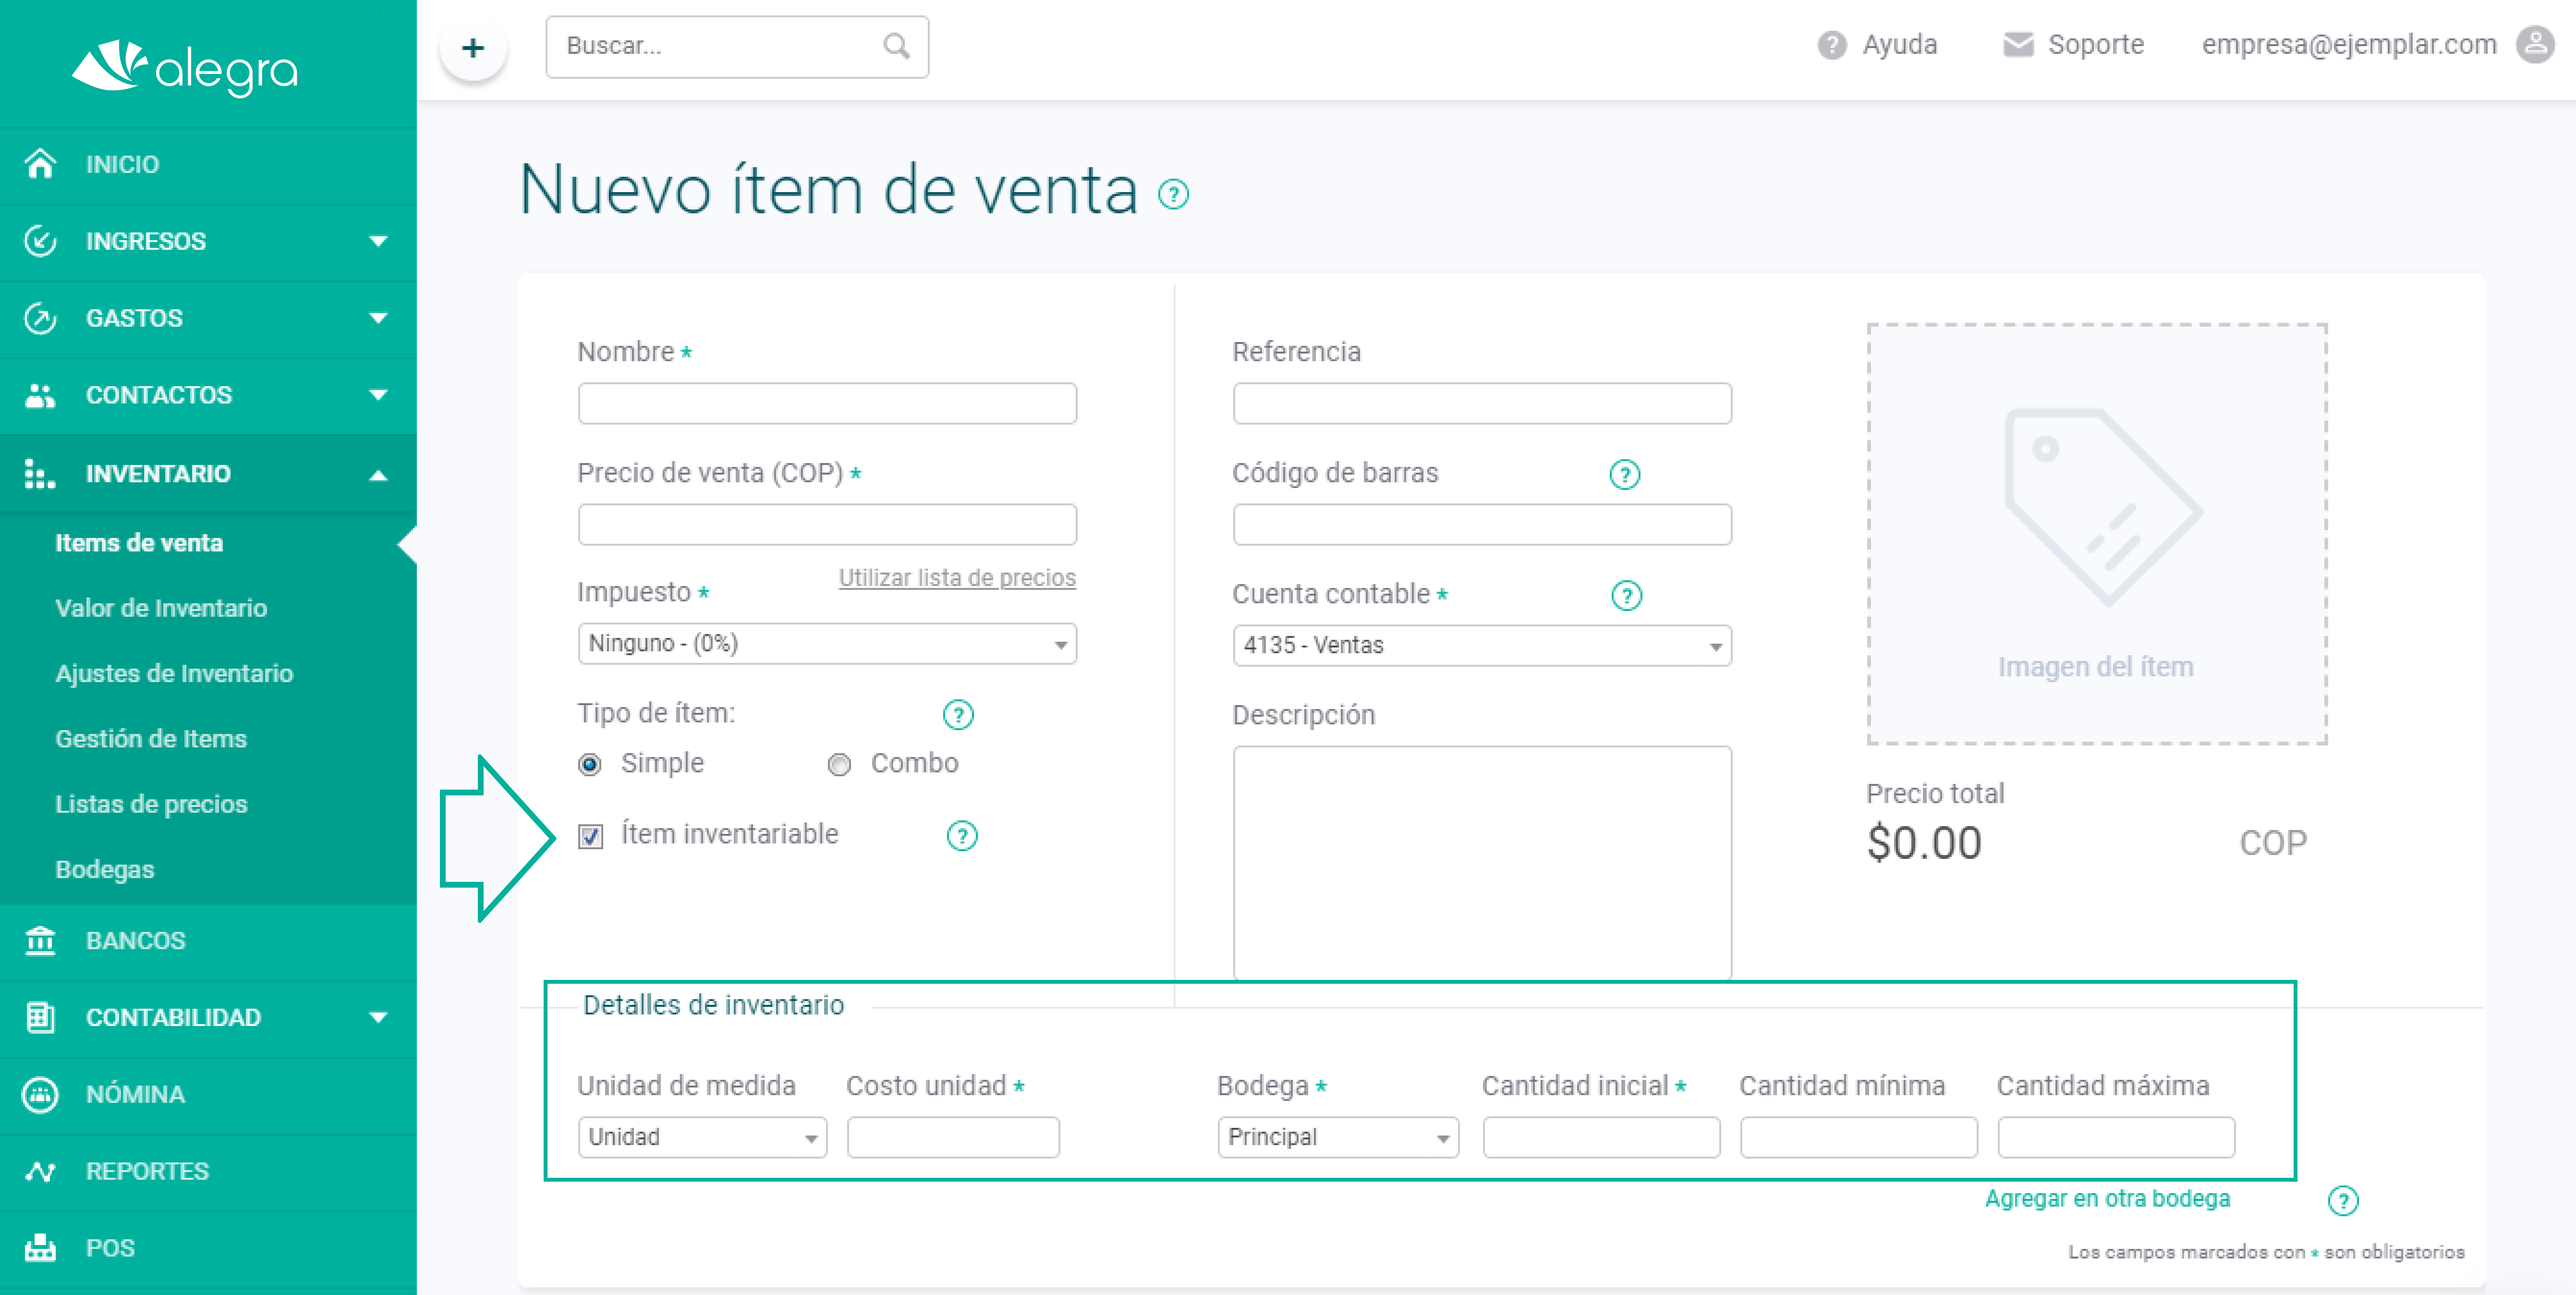This screenshot has height=1295, width=2576.
Task: Click the Bancos building icon
Action: (40, 940)
